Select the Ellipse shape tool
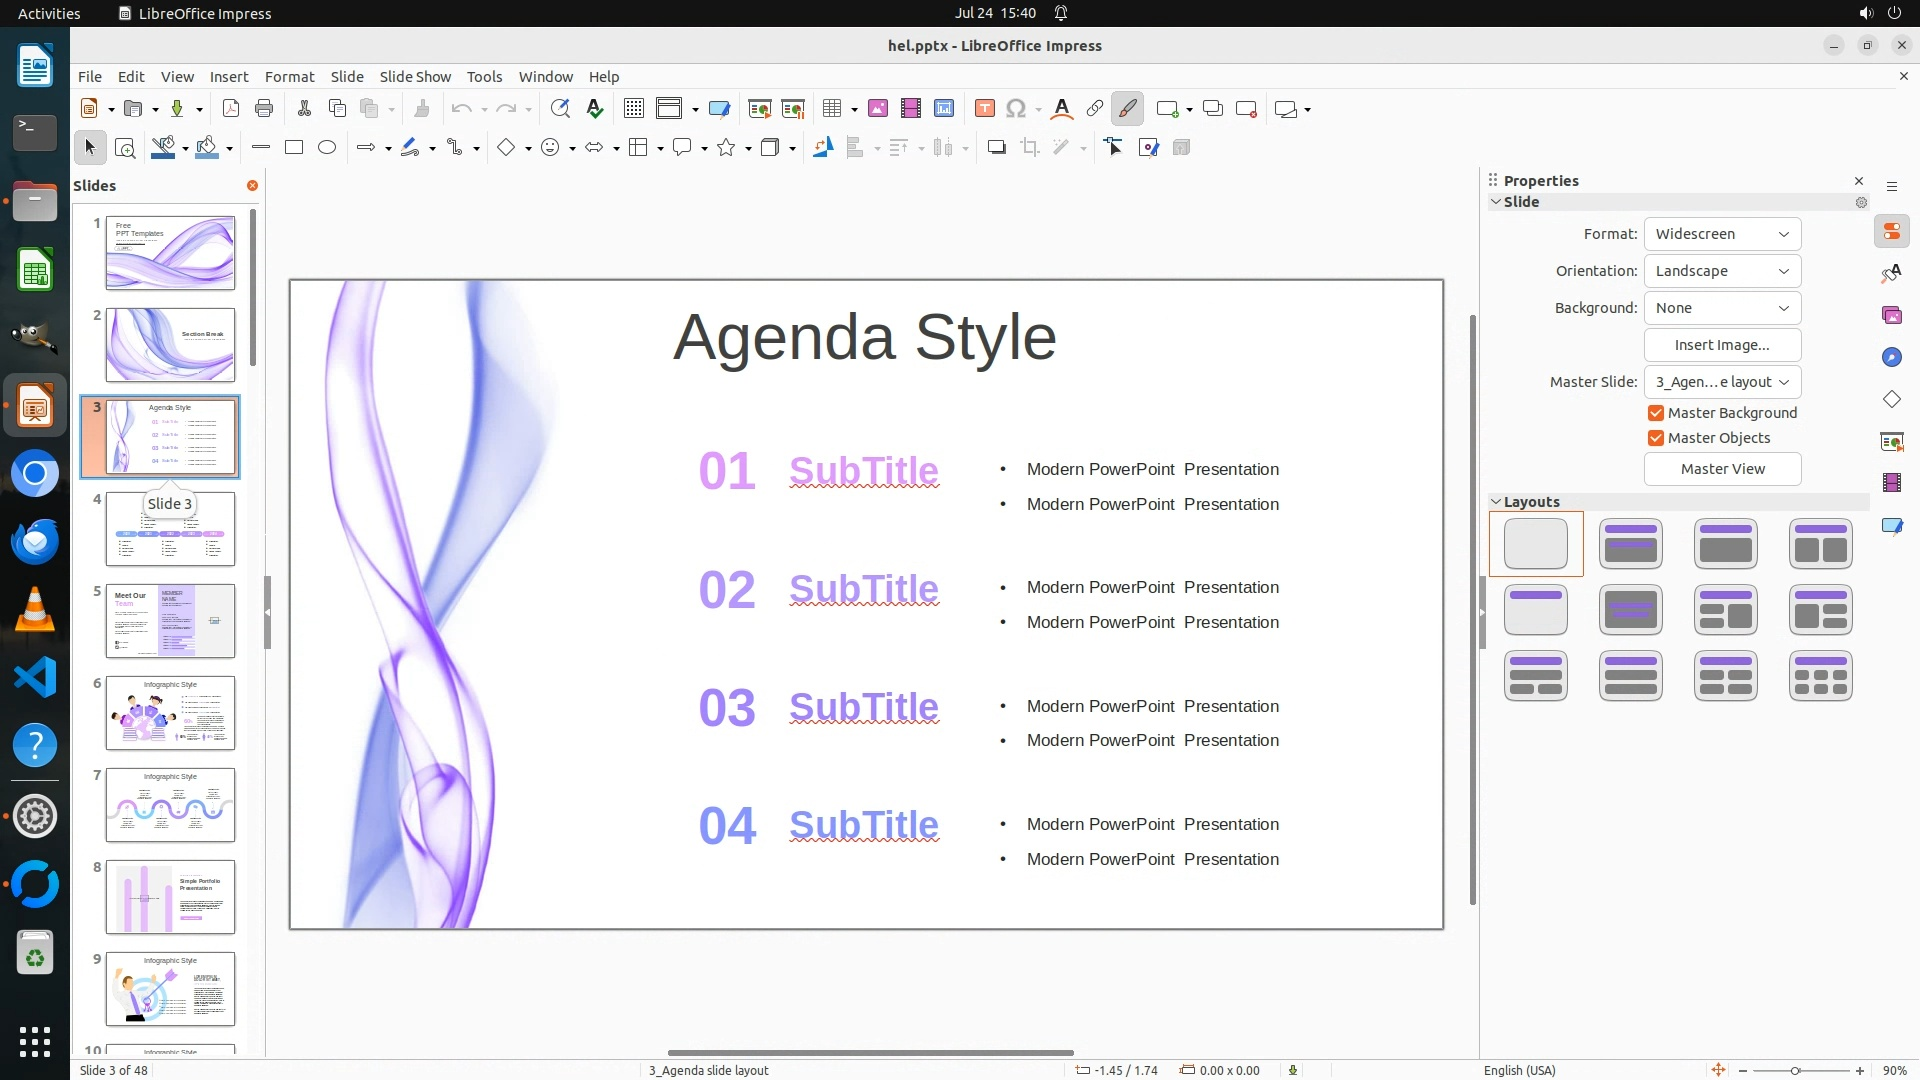This screenshot has width=1920, height=1080. (x=327, y=148)
